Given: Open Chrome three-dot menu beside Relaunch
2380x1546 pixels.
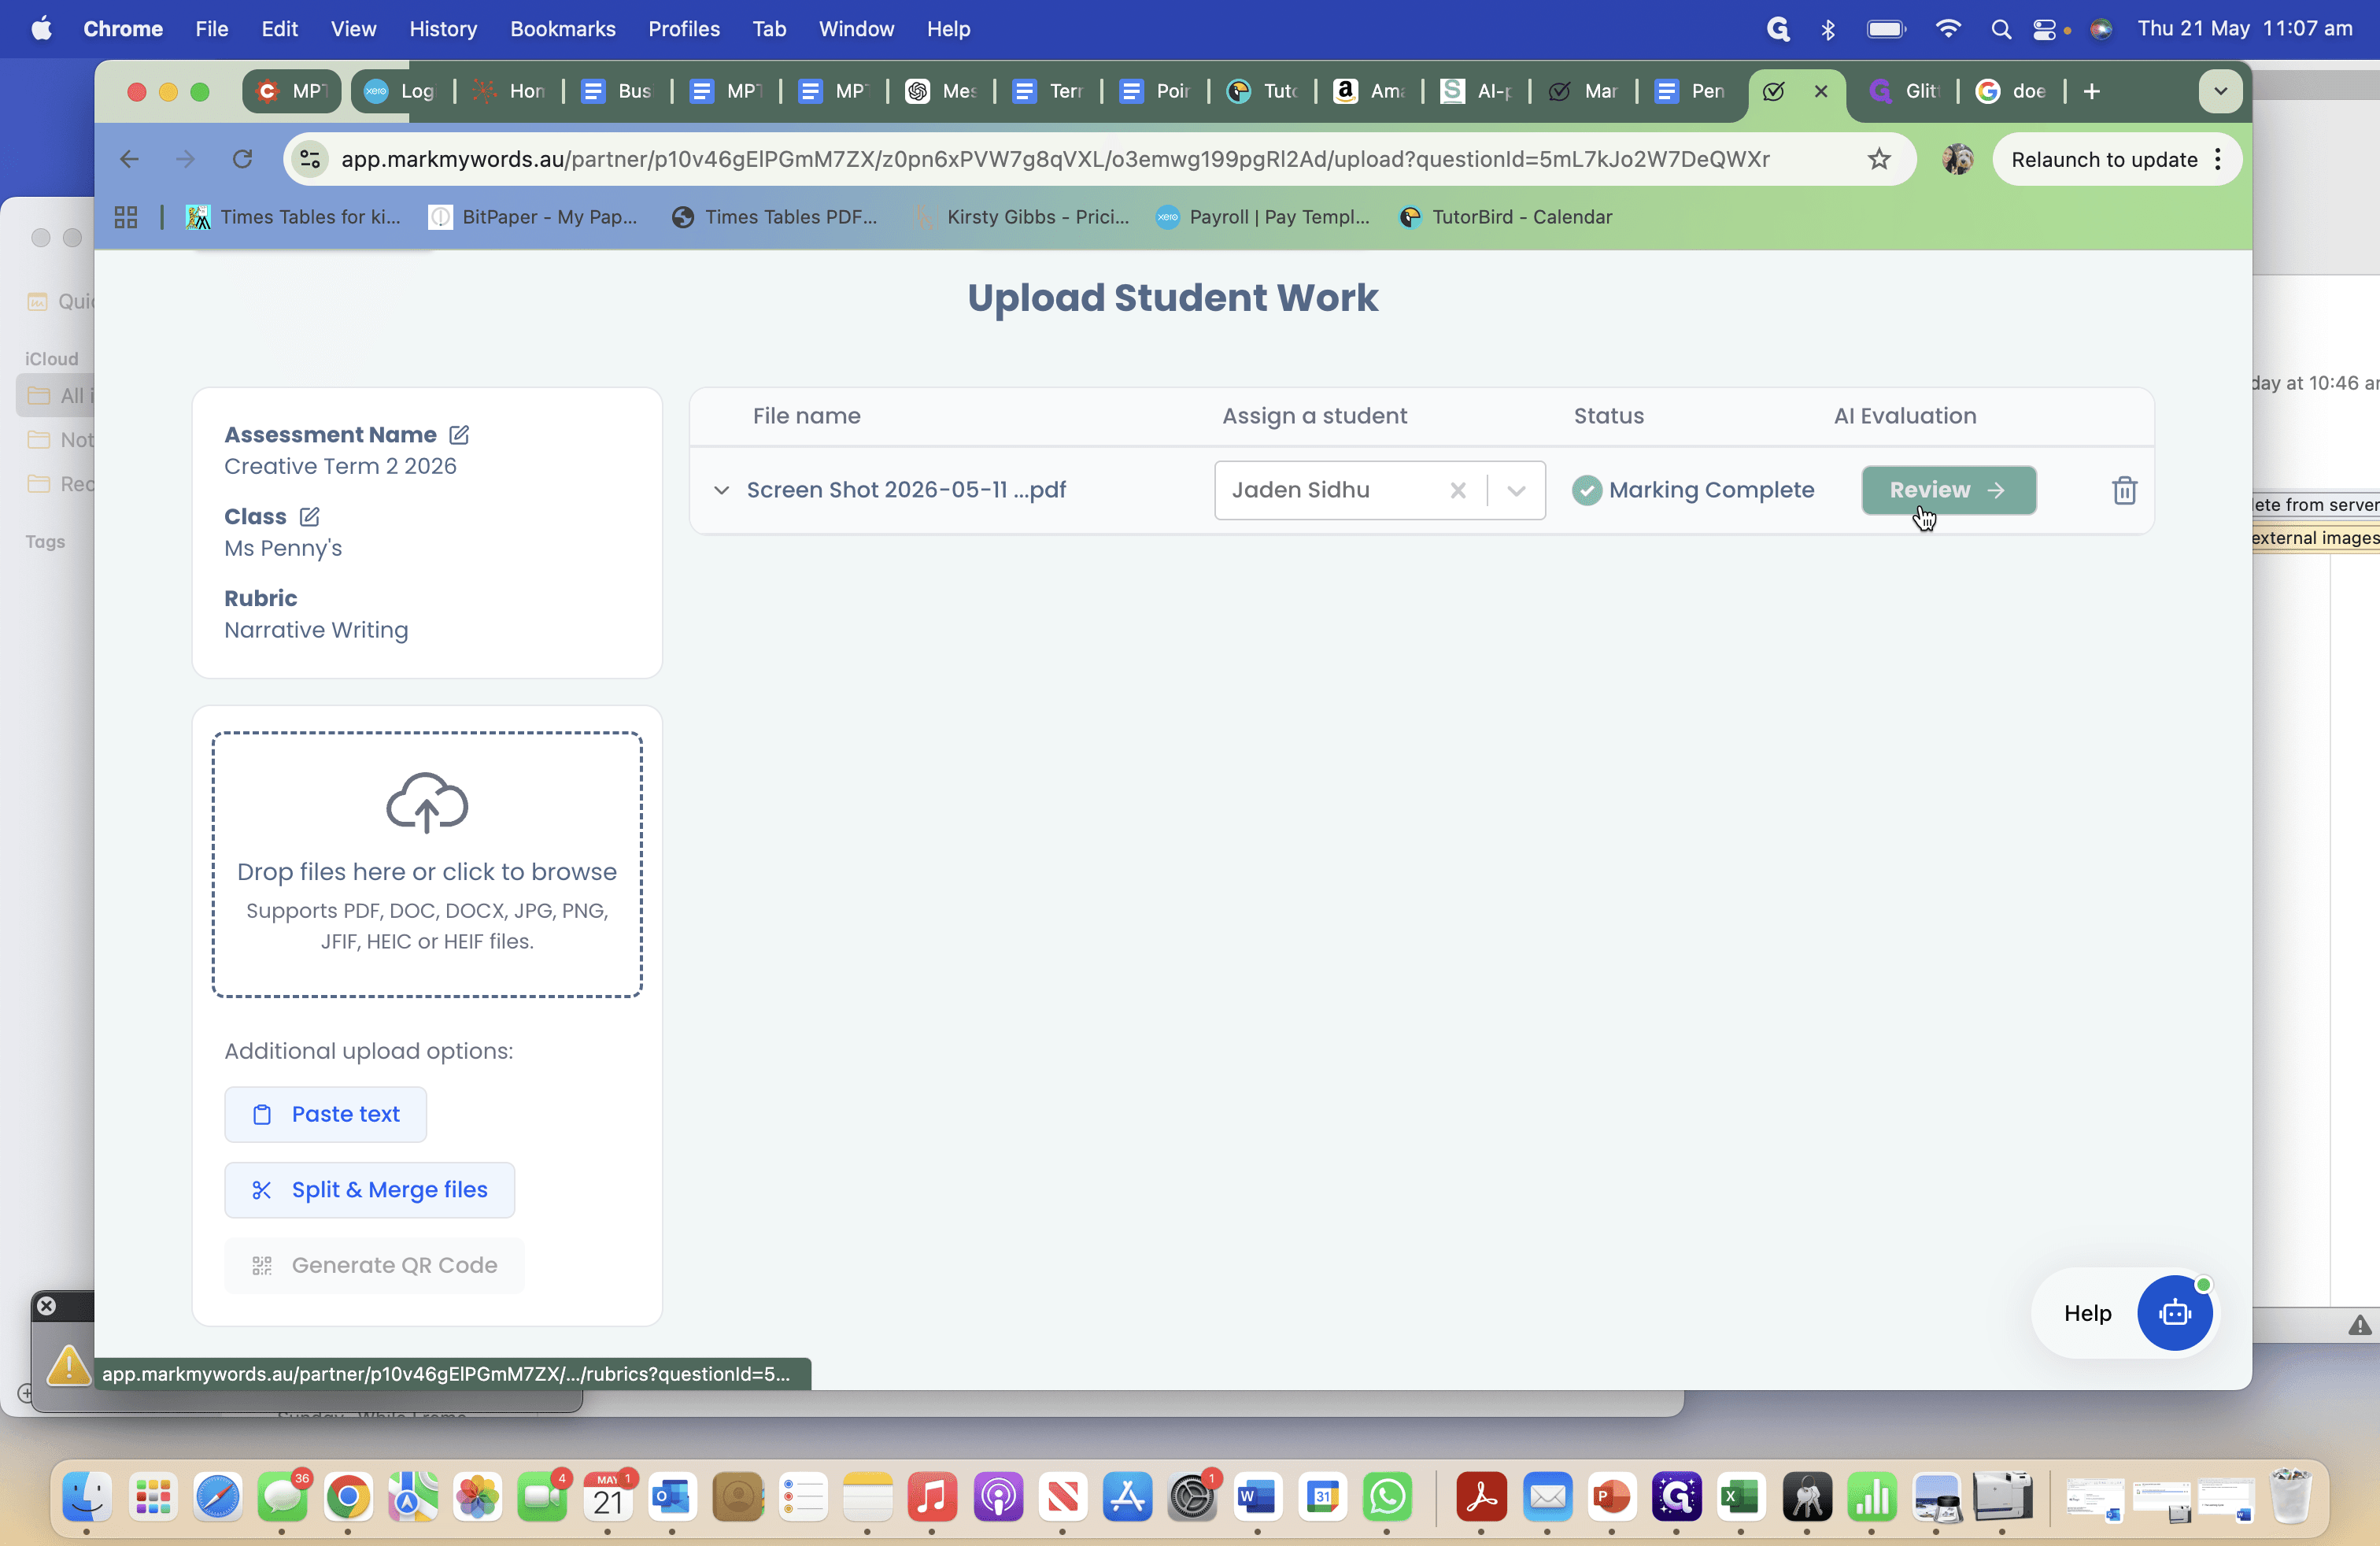Looking at the screenshot, I should (2218, 159).
